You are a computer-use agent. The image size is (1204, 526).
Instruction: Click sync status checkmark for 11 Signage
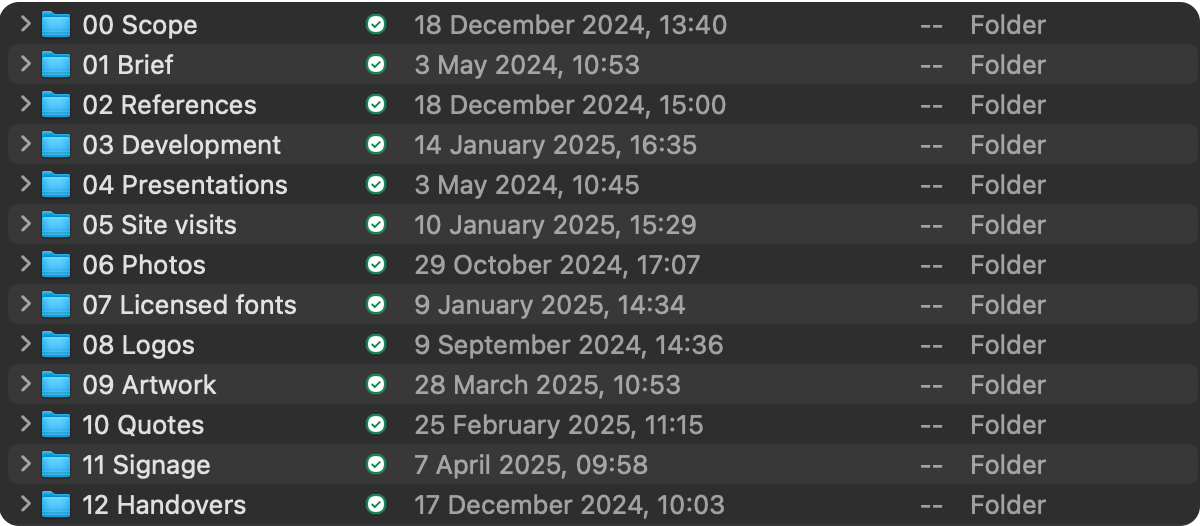tap(376, 465)
